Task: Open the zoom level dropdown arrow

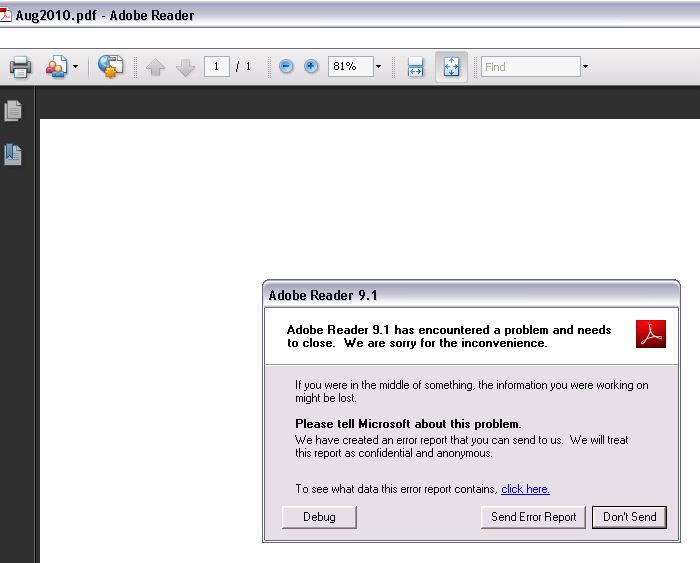Action: [x=379, y=67]
